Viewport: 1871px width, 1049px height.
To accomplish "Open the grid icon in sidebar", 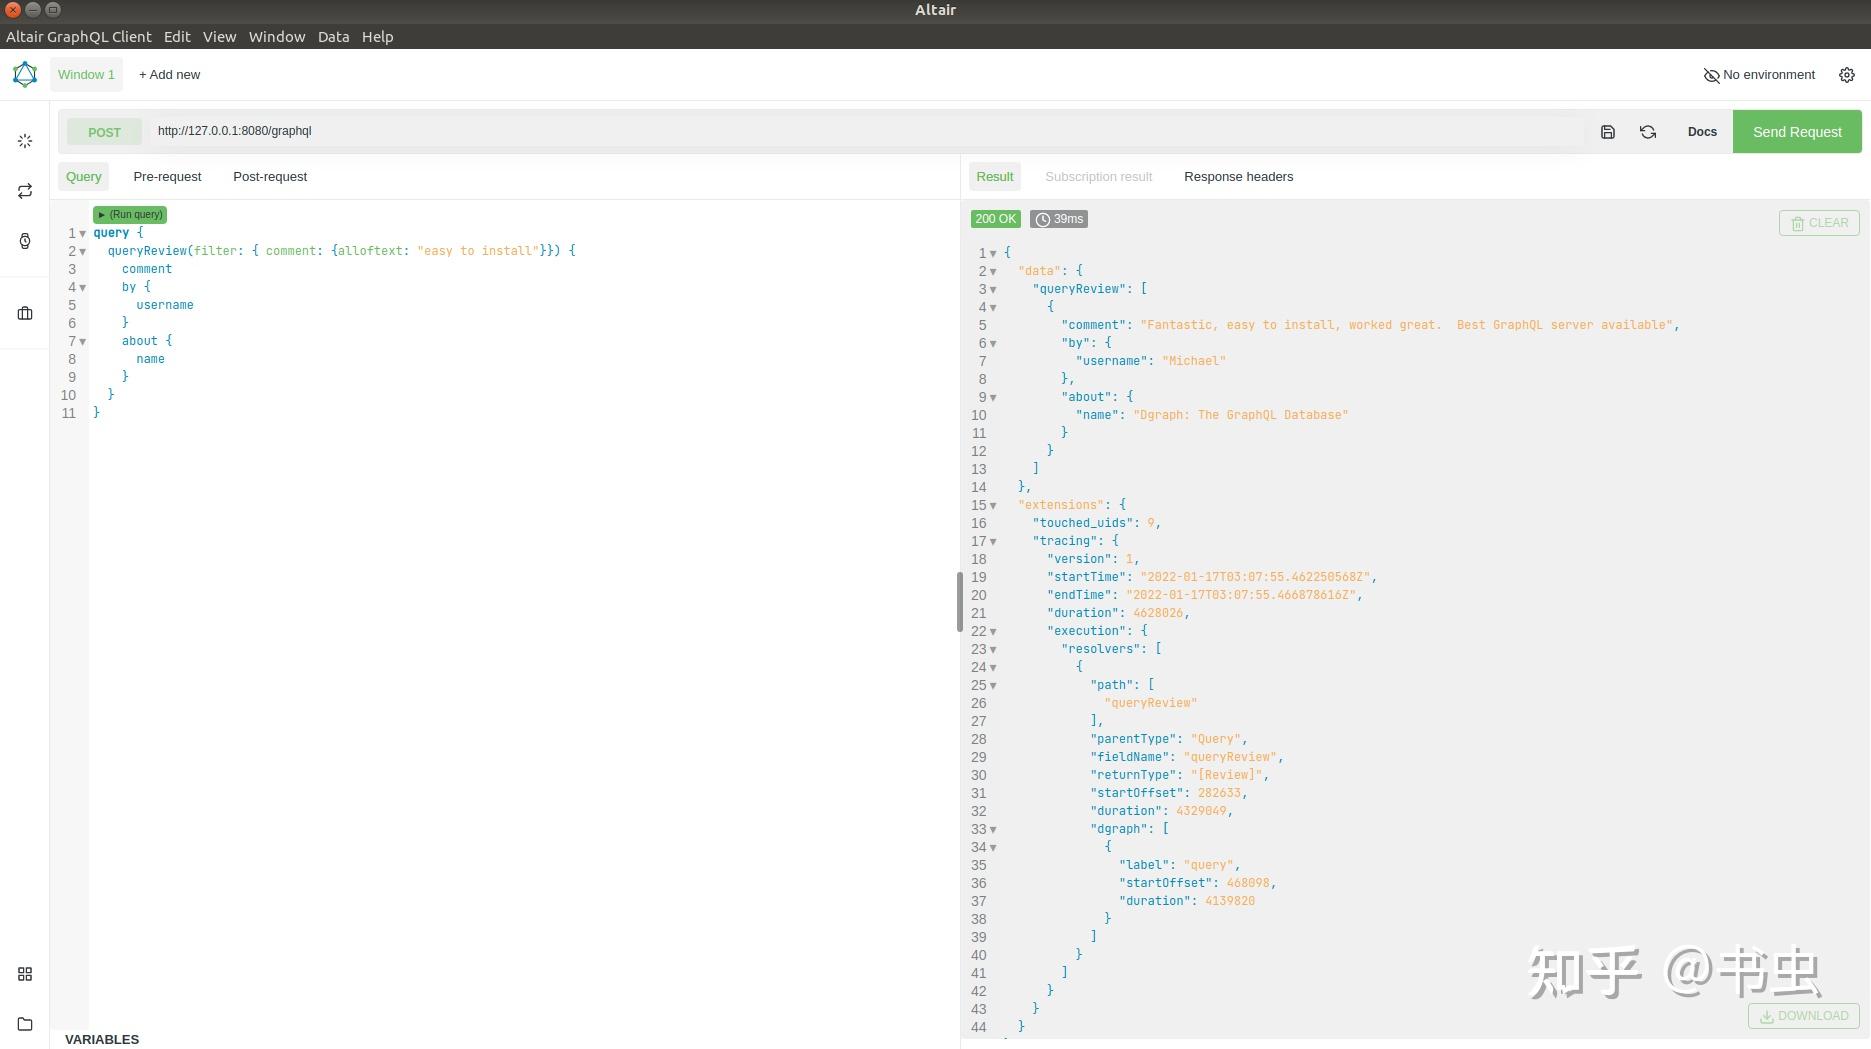I will pos(25,974).
